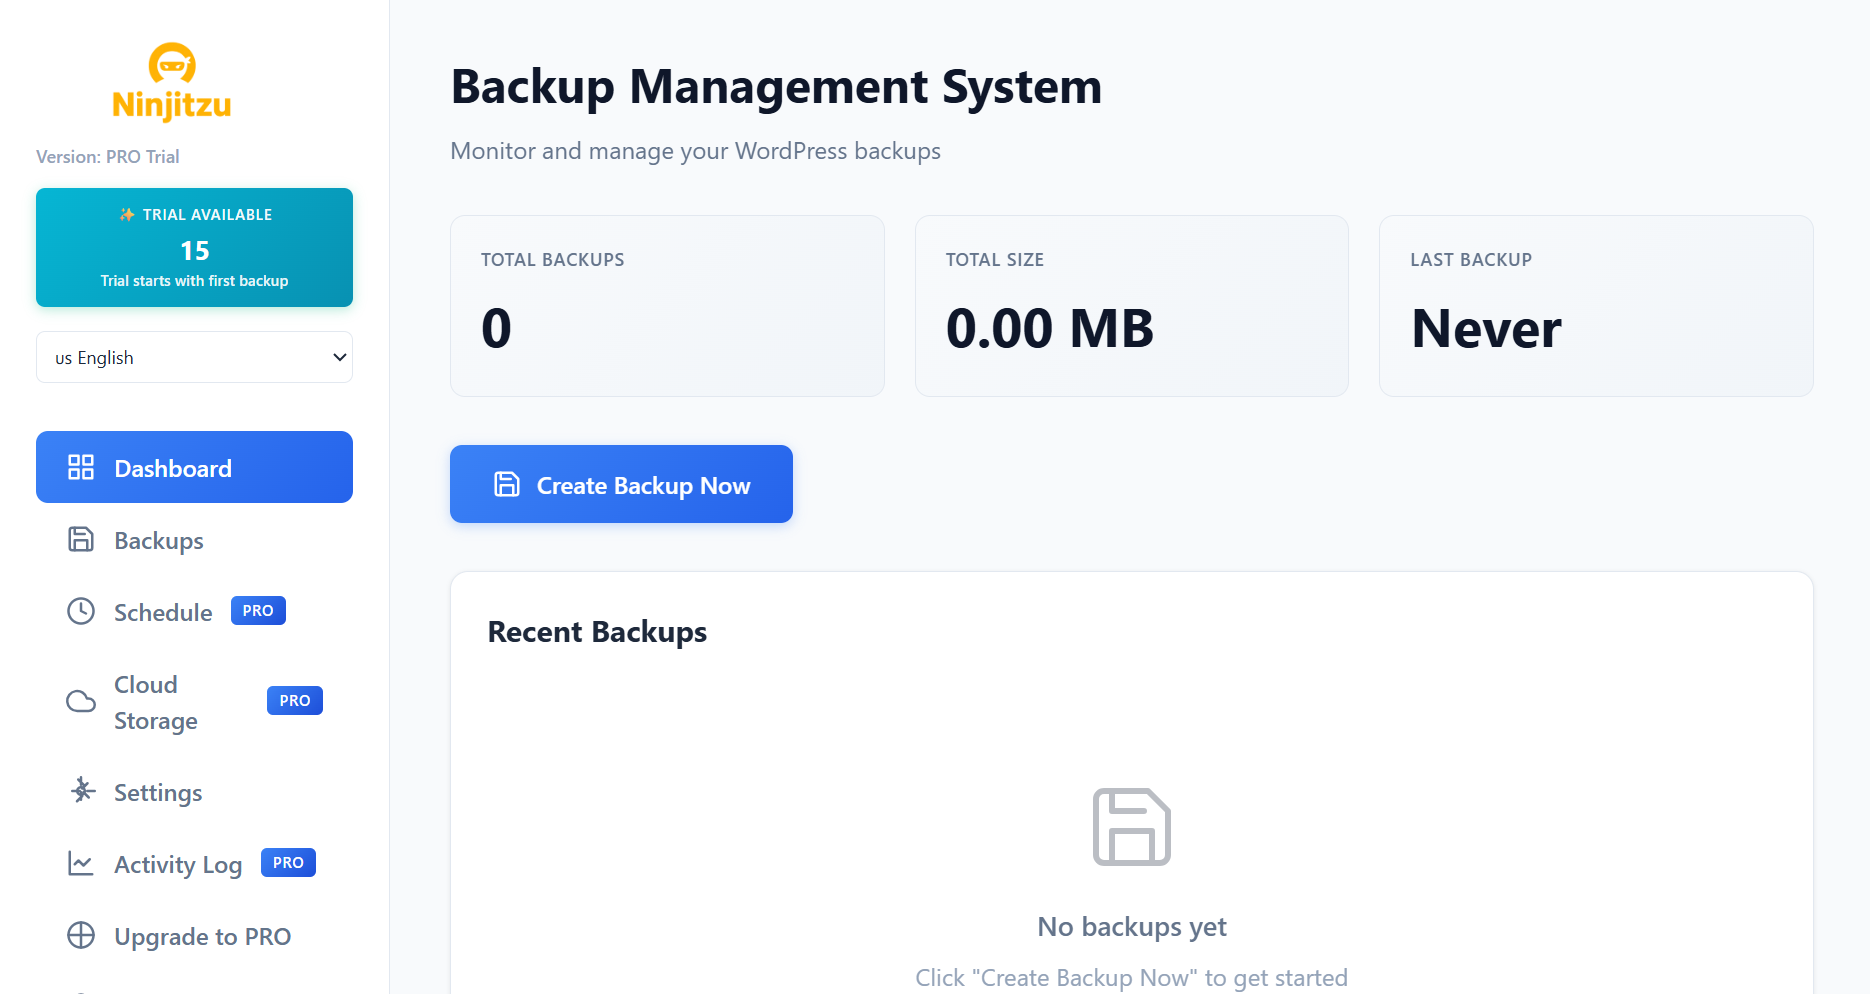The image size is (1870, 994).
Task: Click the PRO badge beside Cloud Storage
Action: click(294, 700)
